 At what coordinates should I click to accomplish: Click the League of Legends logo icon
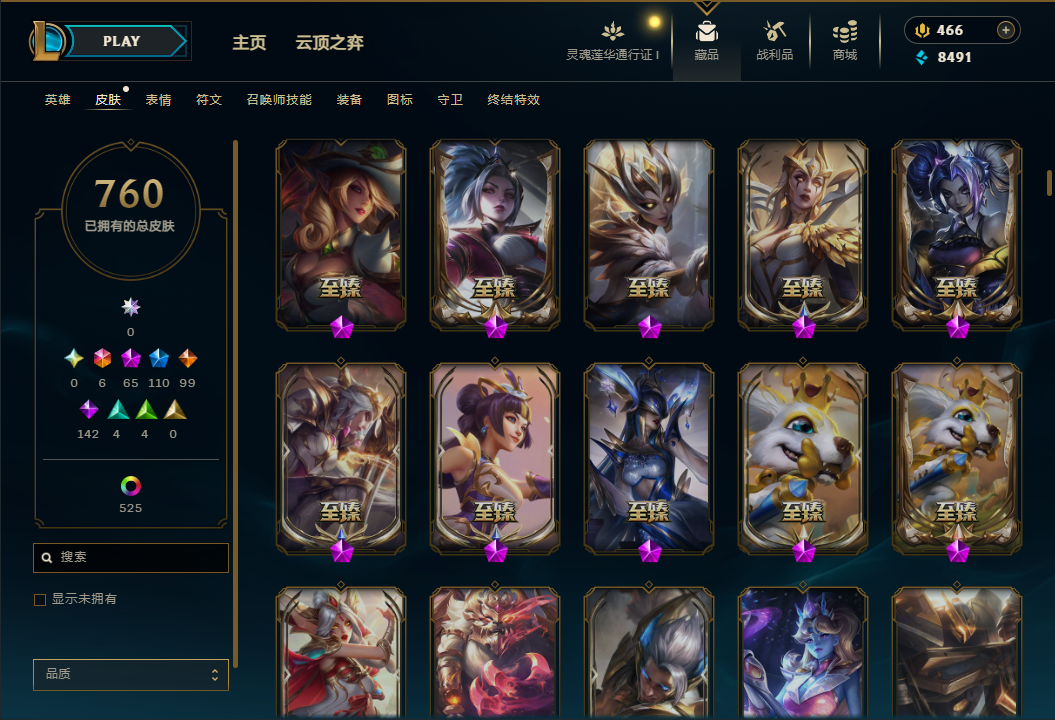tap(46, 41)
